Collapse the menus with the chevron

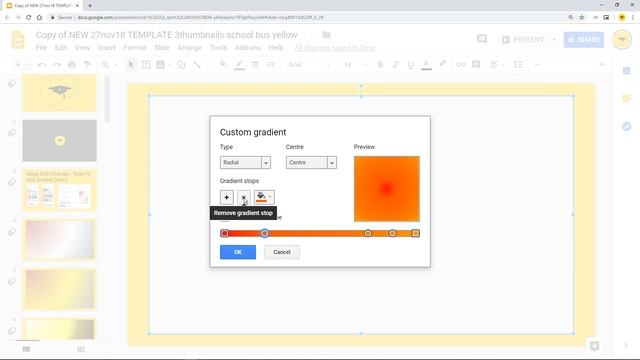click(602, 64)
